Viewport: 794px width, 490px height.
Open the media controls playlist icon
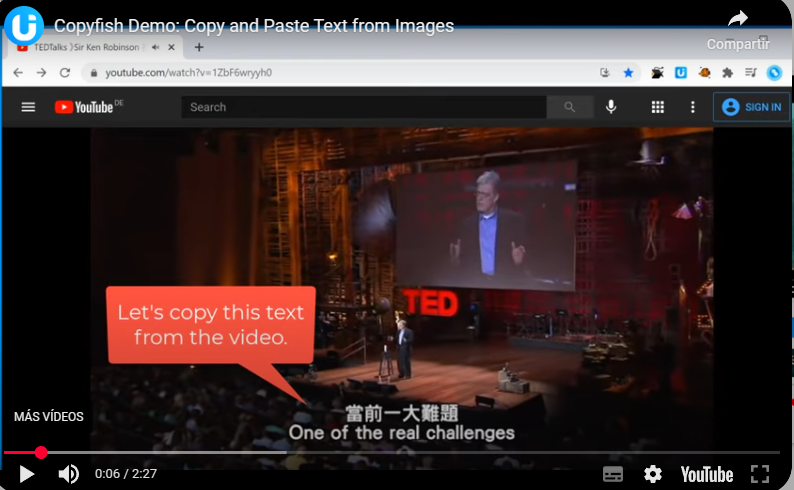pos(751,73)
